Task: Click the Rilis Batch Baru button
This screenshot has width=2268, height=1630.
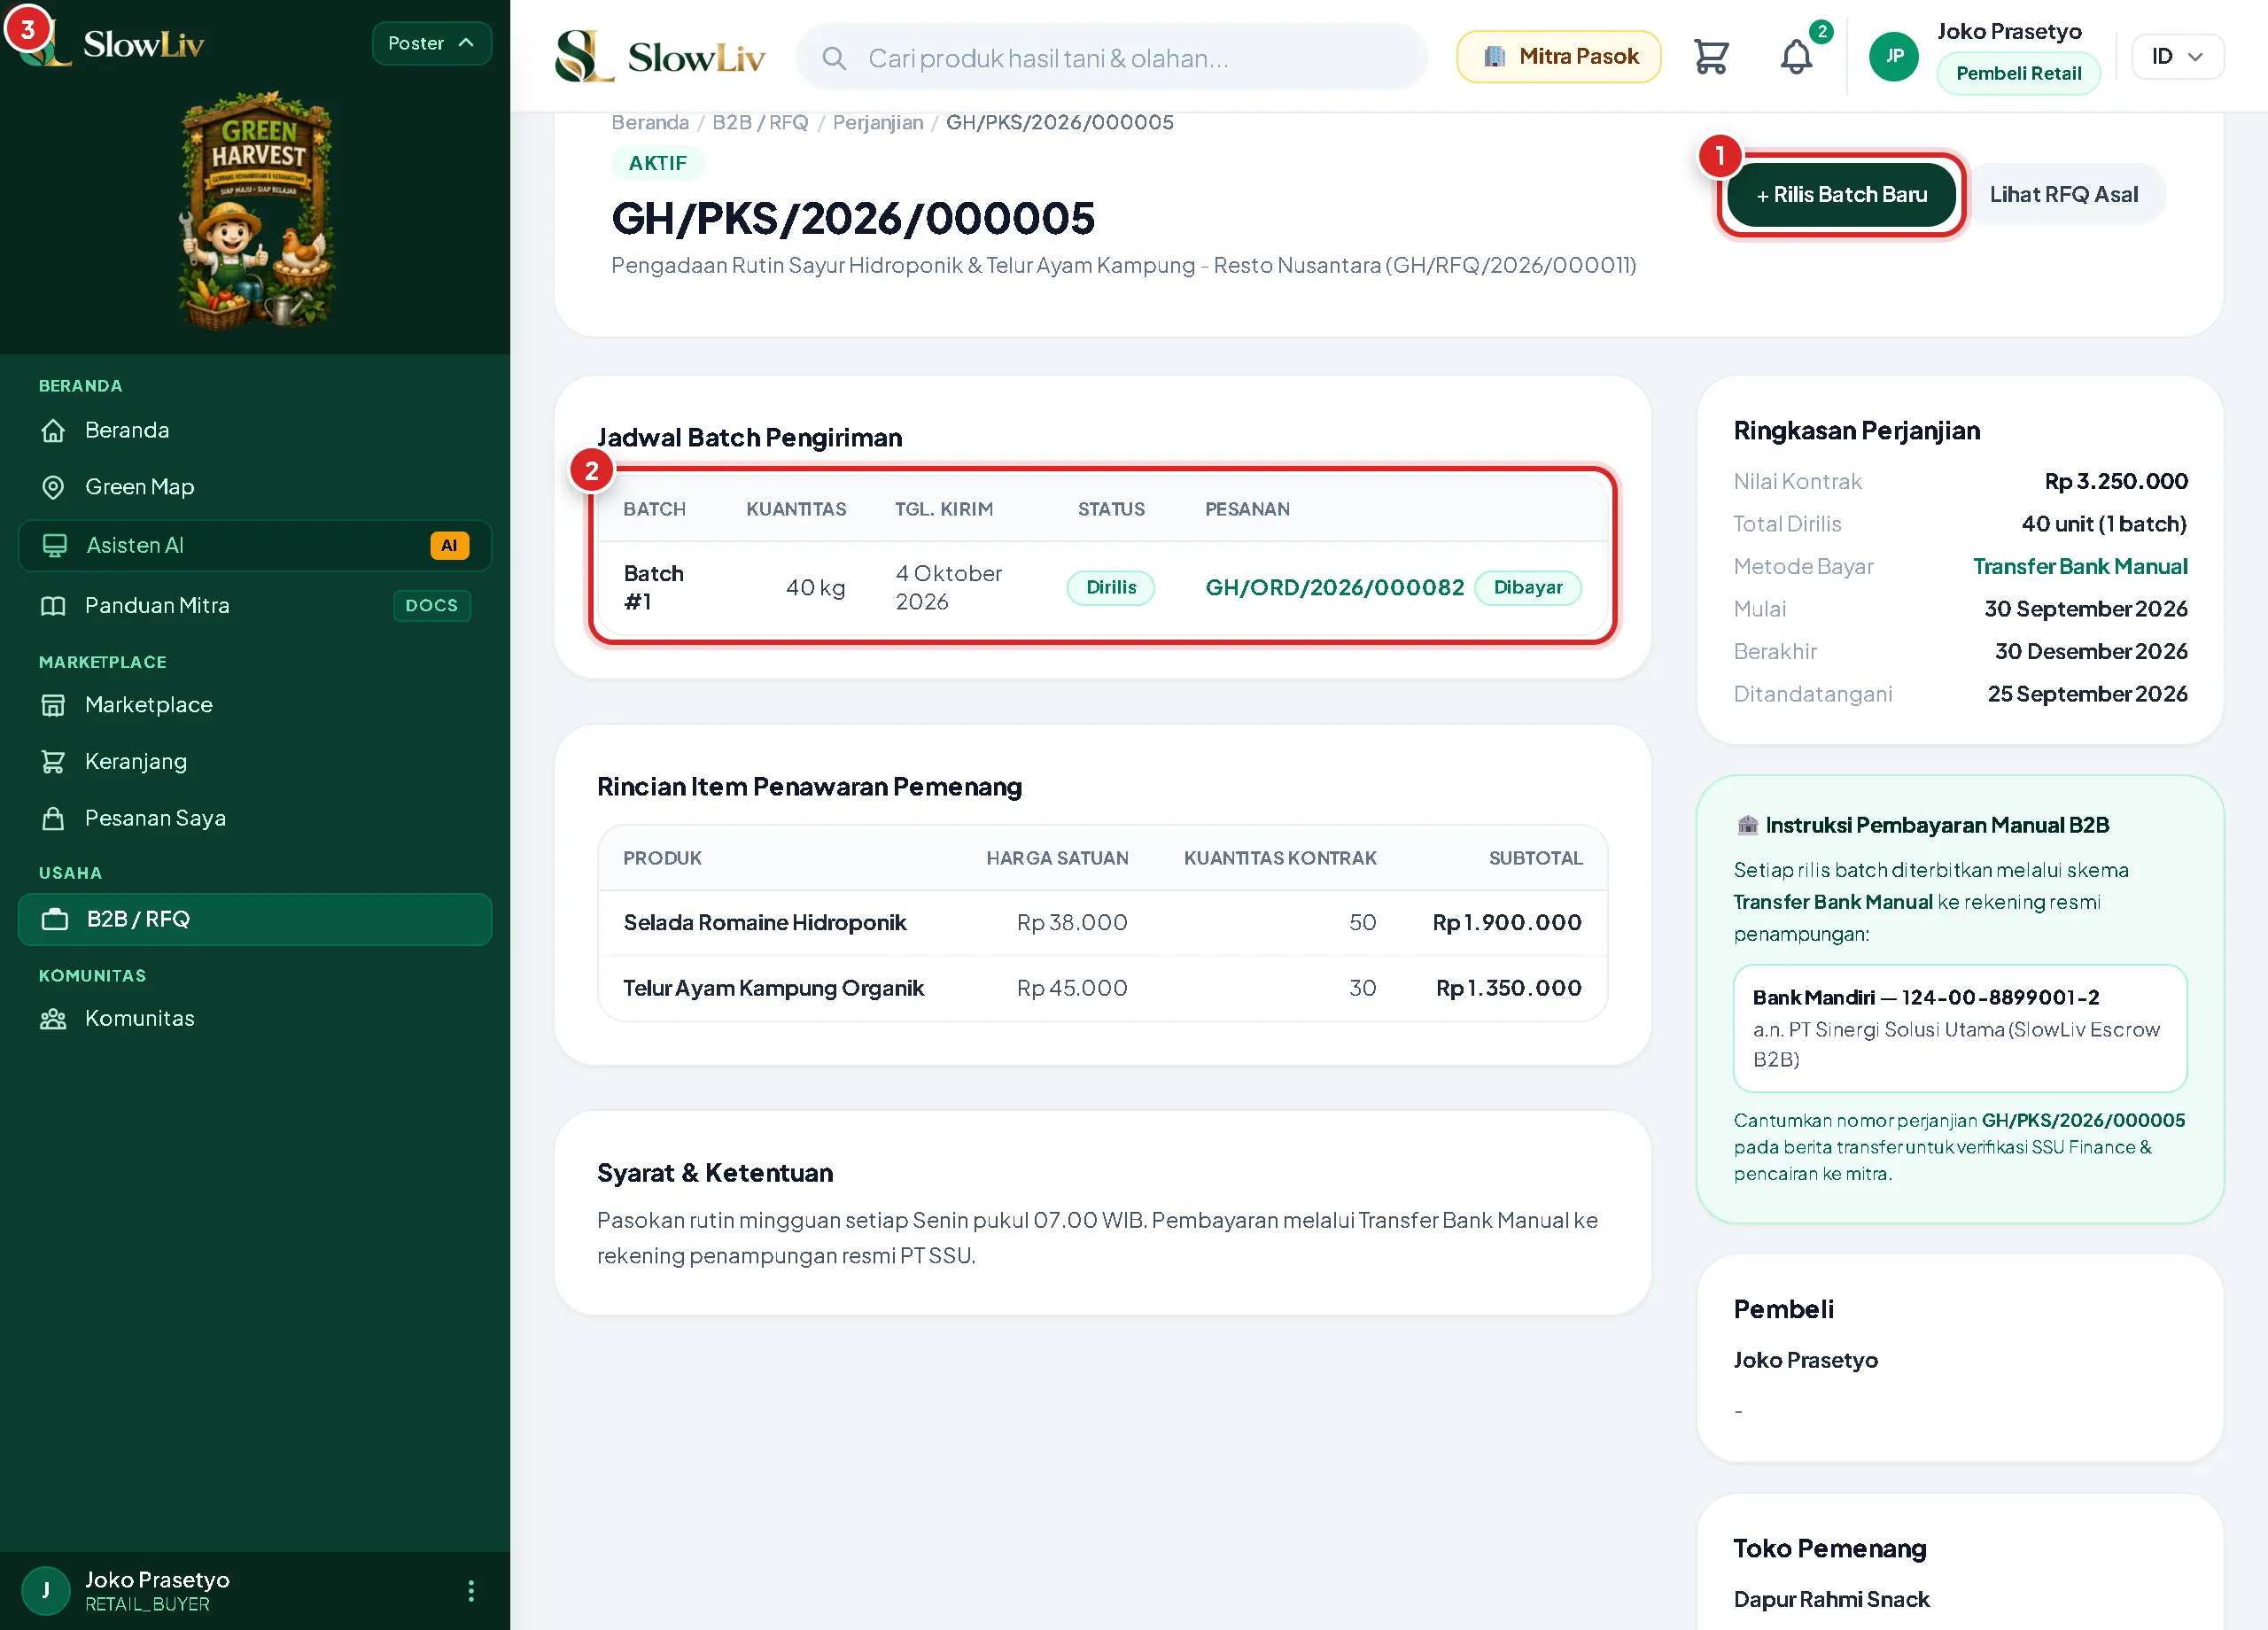Action: (1841, 195)
